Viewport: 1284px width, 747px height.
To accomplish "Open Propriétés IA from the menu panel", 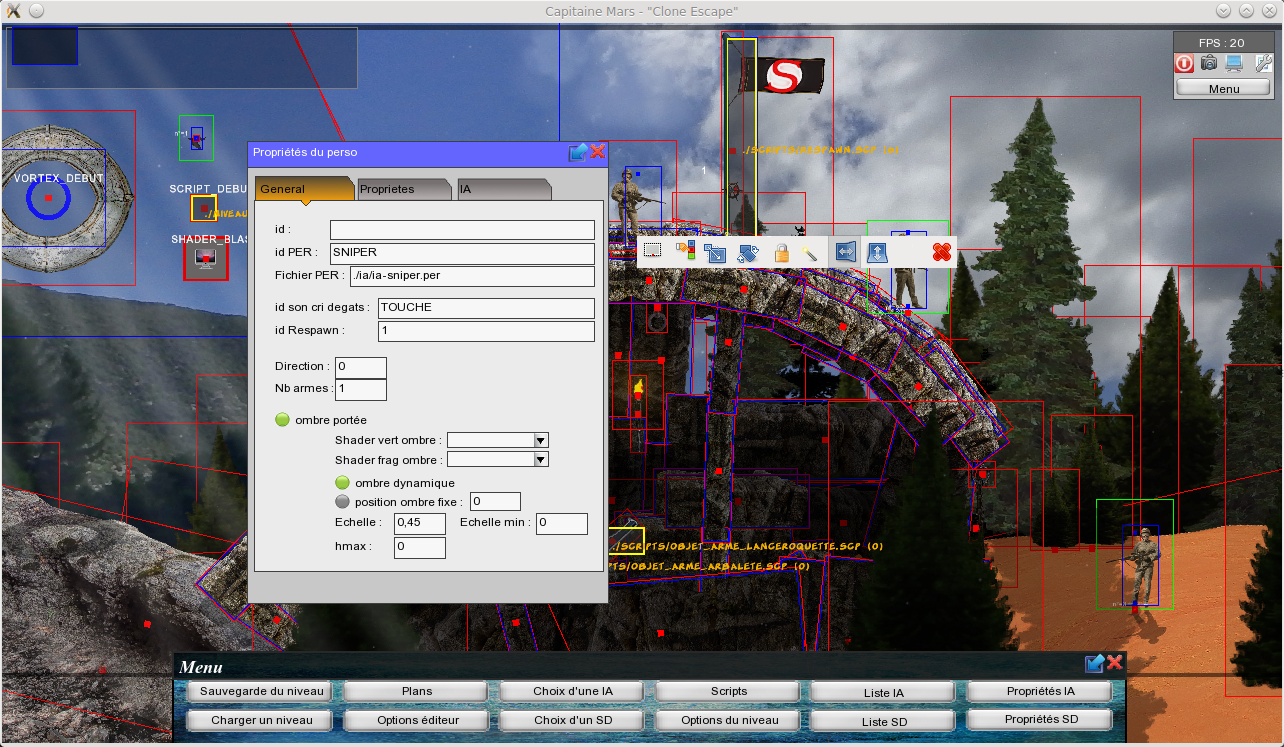I will (x=1039, y=690).
